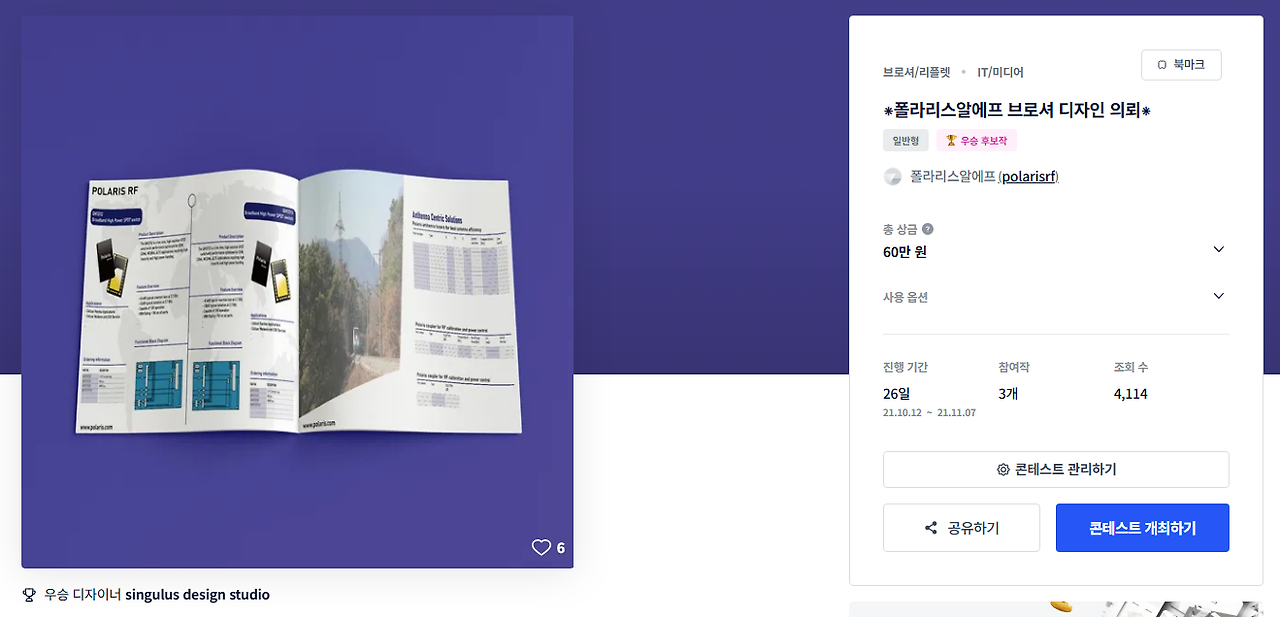Click designer name singulus design studio
This screenshot has width=1280, height=617.
point(197,595)
